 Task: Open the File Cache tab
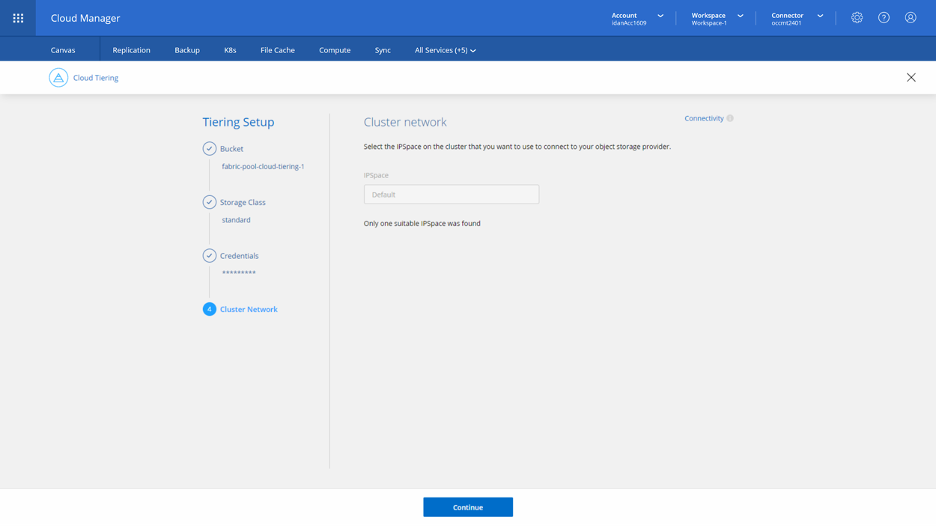click(x=277, y=50)
